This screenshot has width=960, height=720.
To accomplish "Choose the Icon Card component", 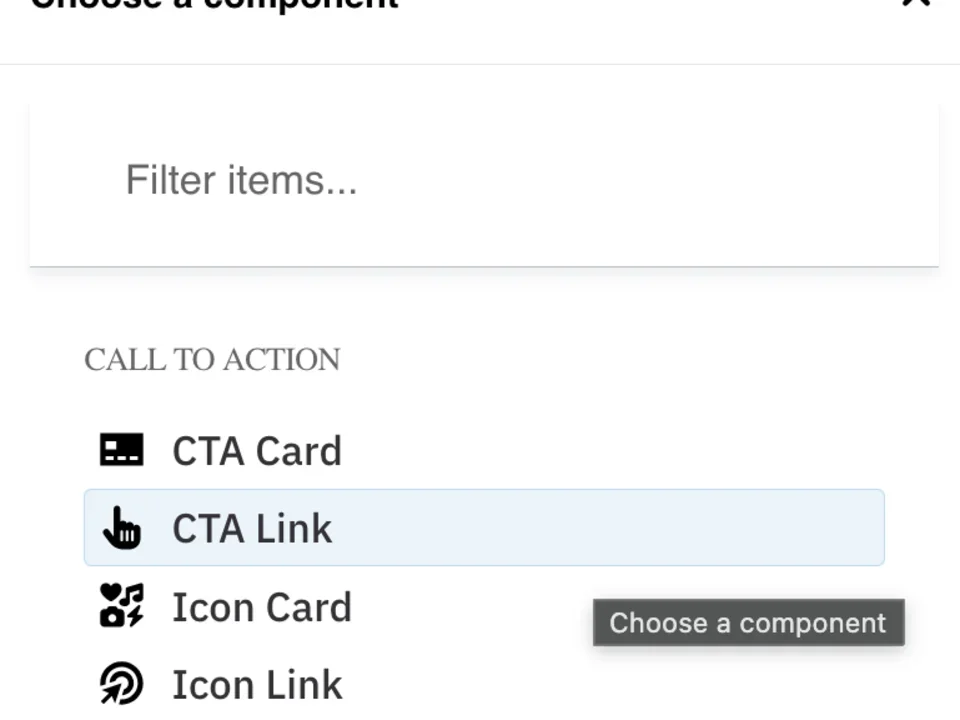I will (x=262, y=607).
